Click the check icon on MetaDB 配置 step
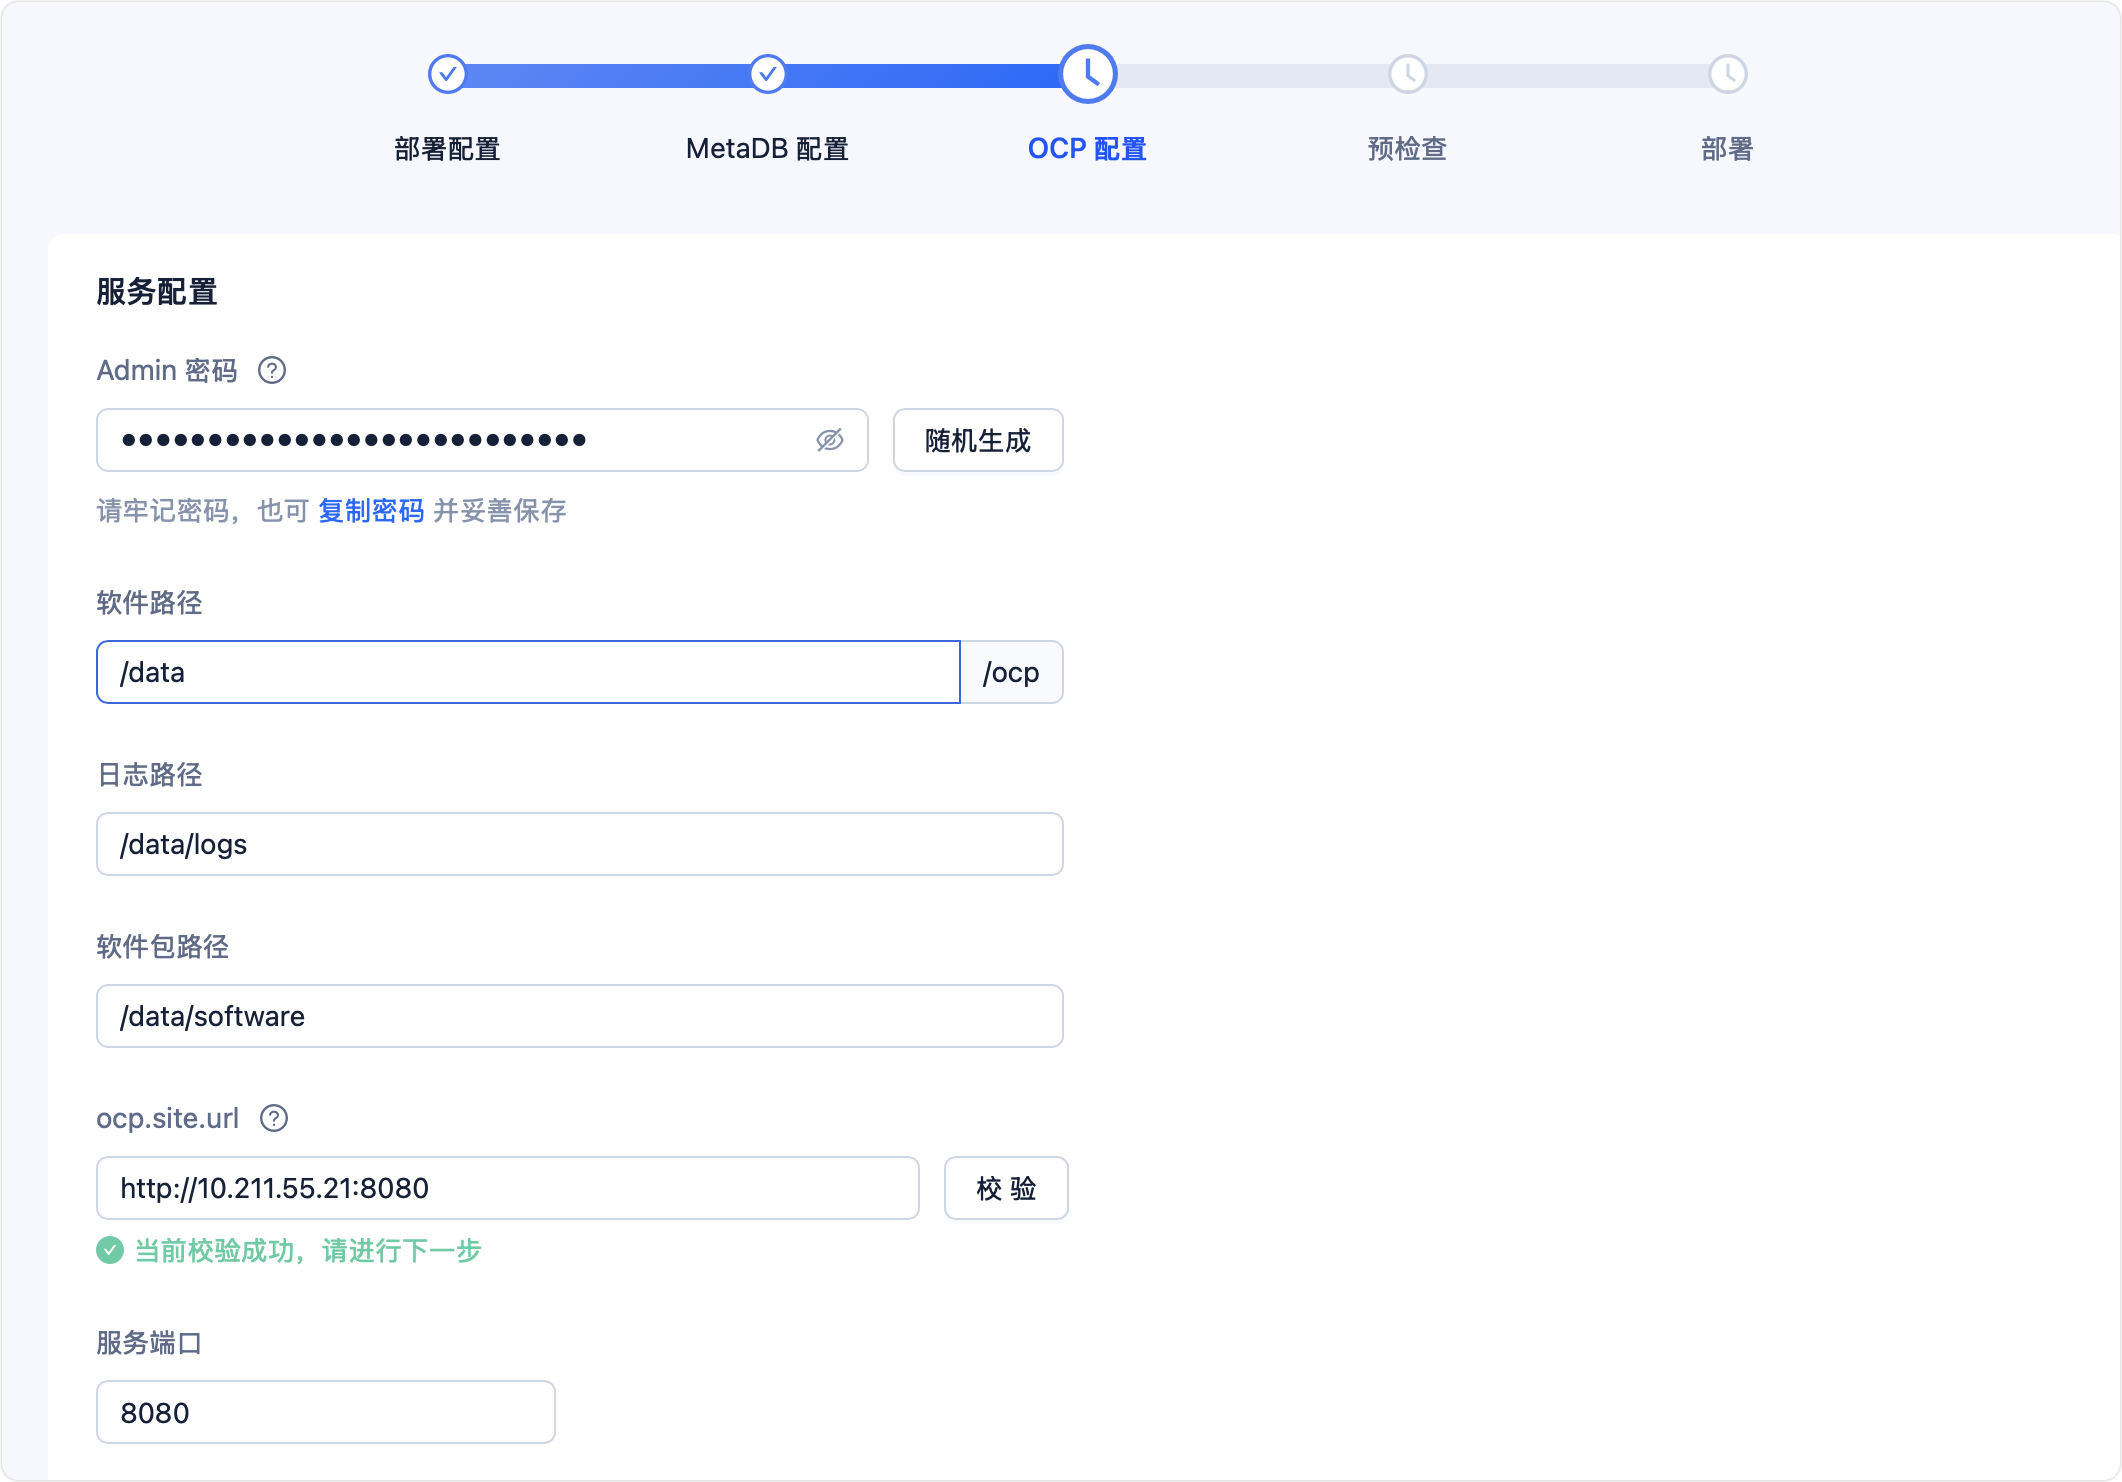The width and height of the screenshot is (2122, 1482). (x=766, y=74)
